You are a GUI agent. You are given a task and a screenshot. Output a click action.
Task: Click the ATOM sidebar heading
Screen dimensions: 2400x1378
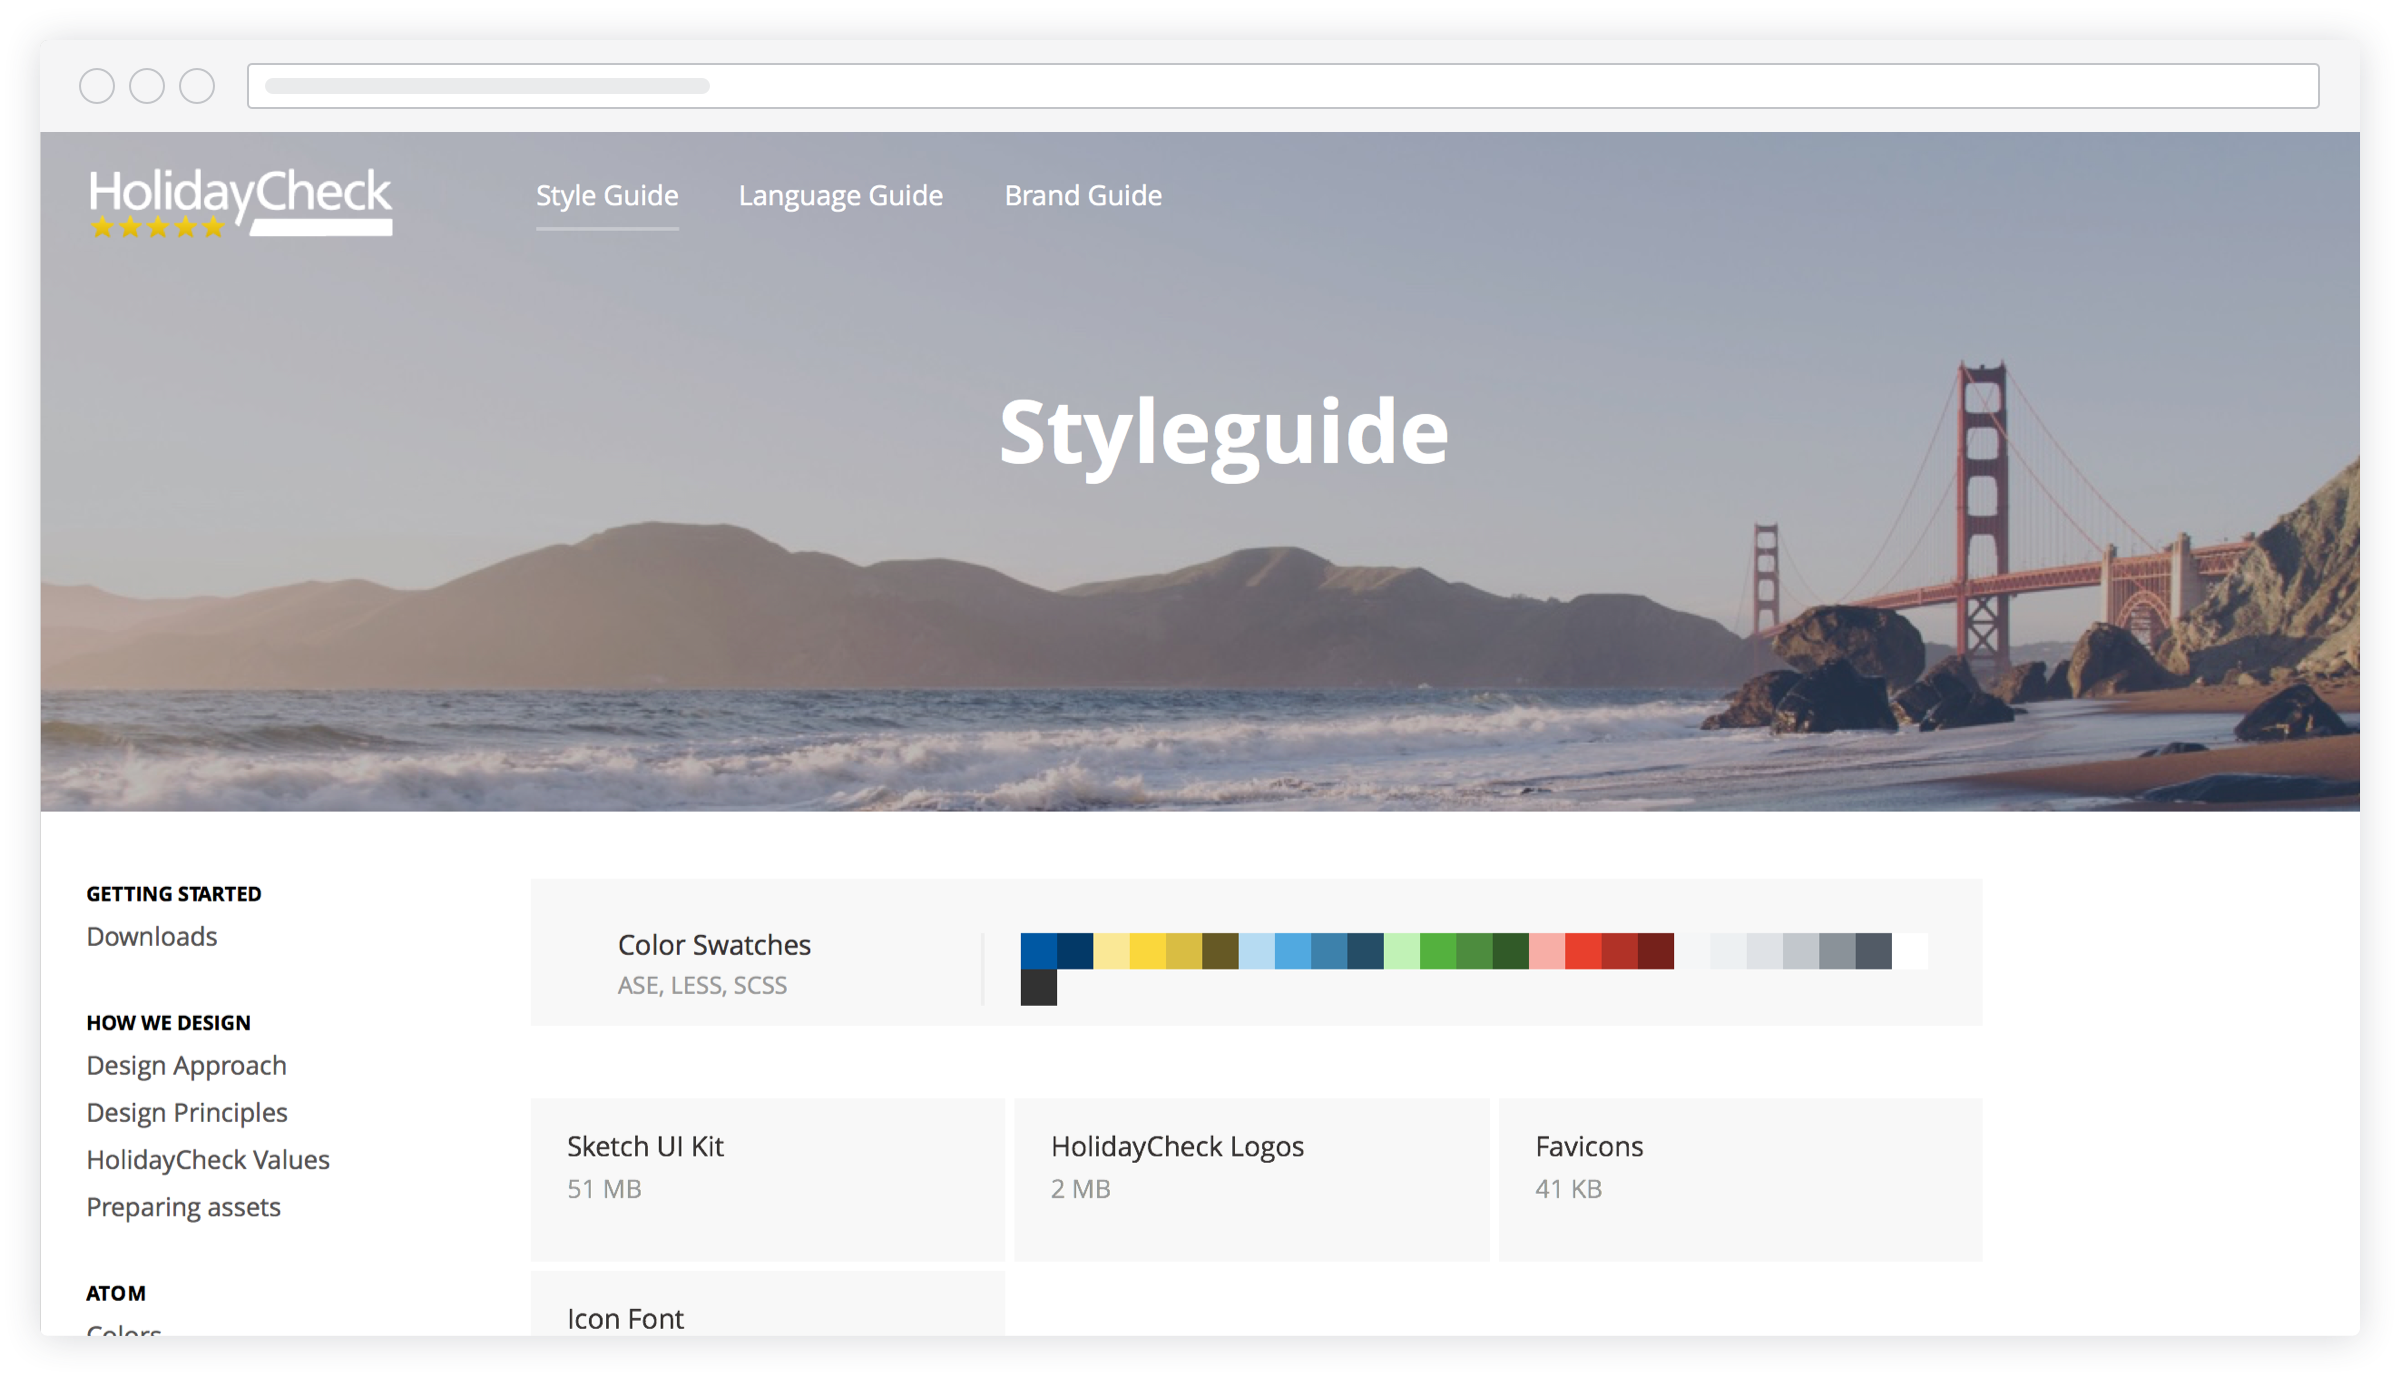coord(116,1293)
